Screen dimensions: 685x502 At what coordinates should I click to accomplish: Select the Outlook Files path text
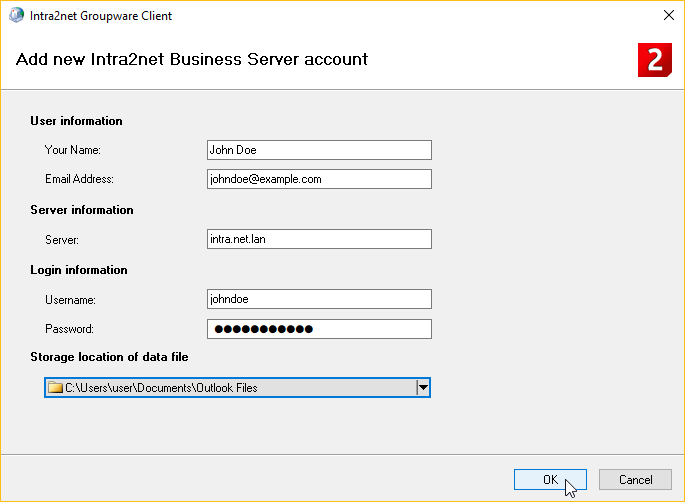point(161,388)
